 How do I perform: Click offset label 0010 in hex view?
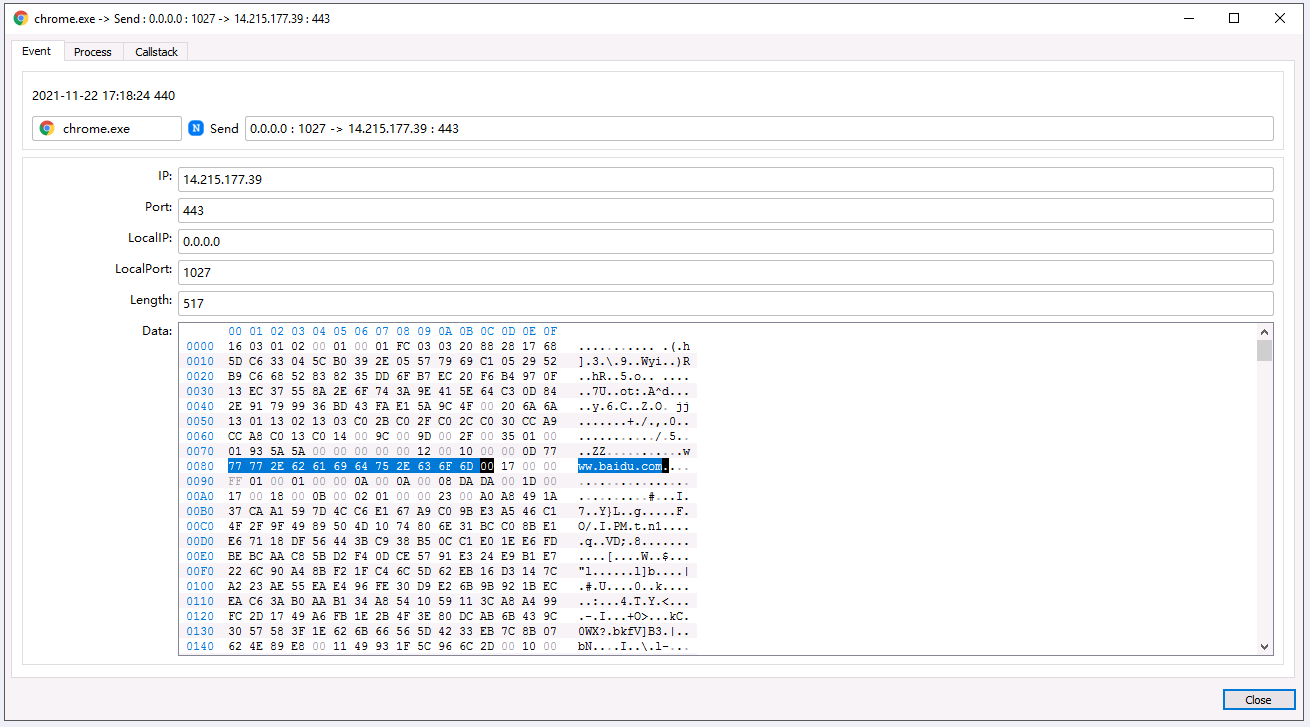(x=200, y=361)
